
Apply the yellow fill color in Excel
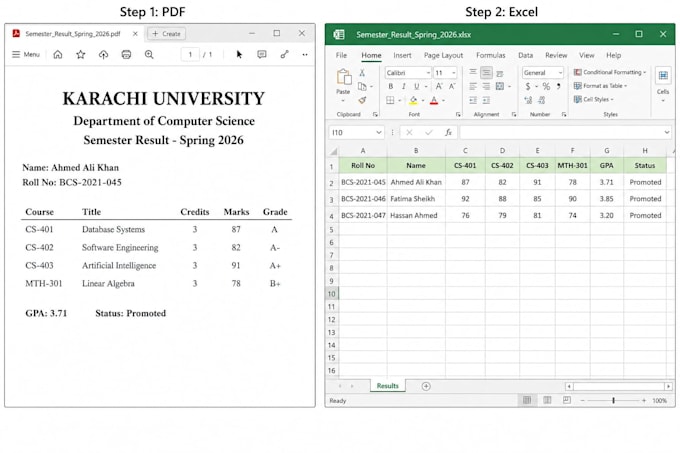tap(413, 101)
